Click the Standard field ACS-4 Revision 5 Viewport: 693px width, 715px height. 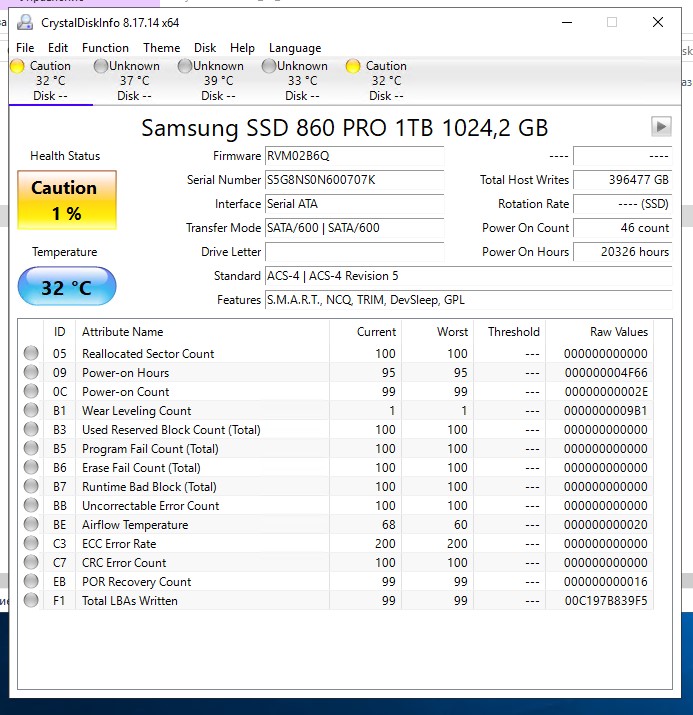coord(468,276)
